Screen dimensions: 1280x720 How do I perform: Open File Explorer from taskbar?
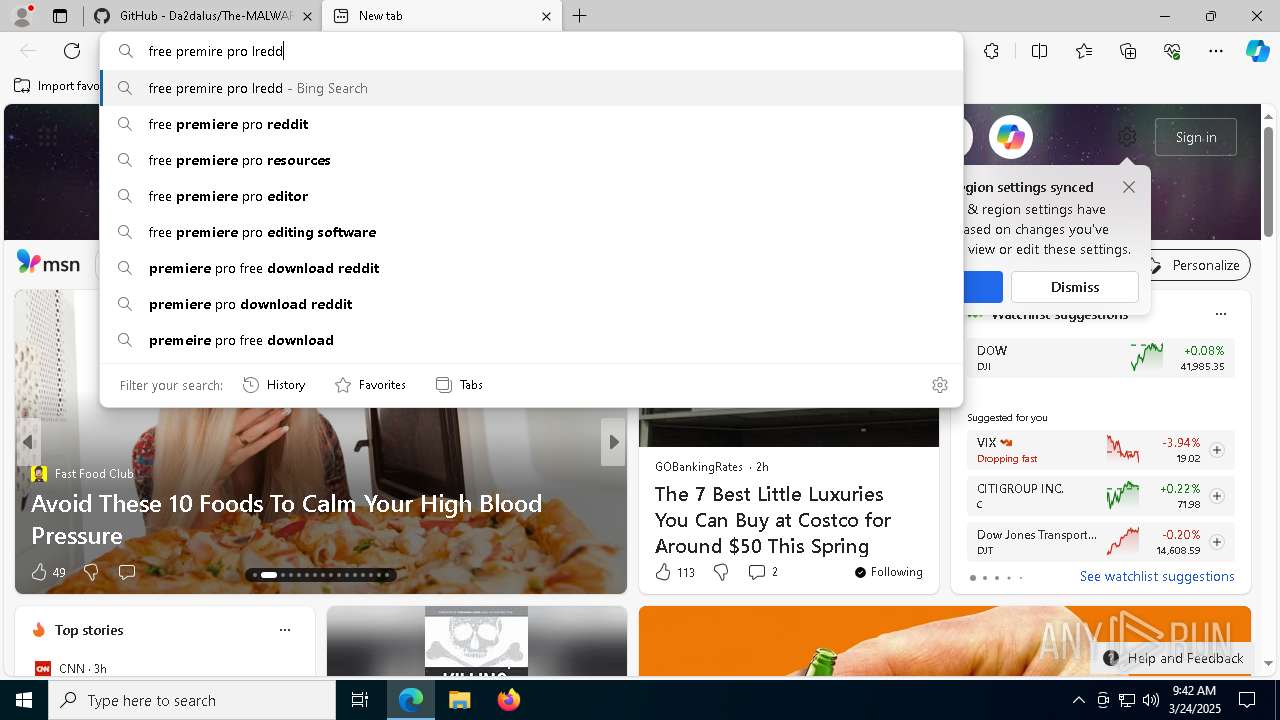click(x=459, y=700)
